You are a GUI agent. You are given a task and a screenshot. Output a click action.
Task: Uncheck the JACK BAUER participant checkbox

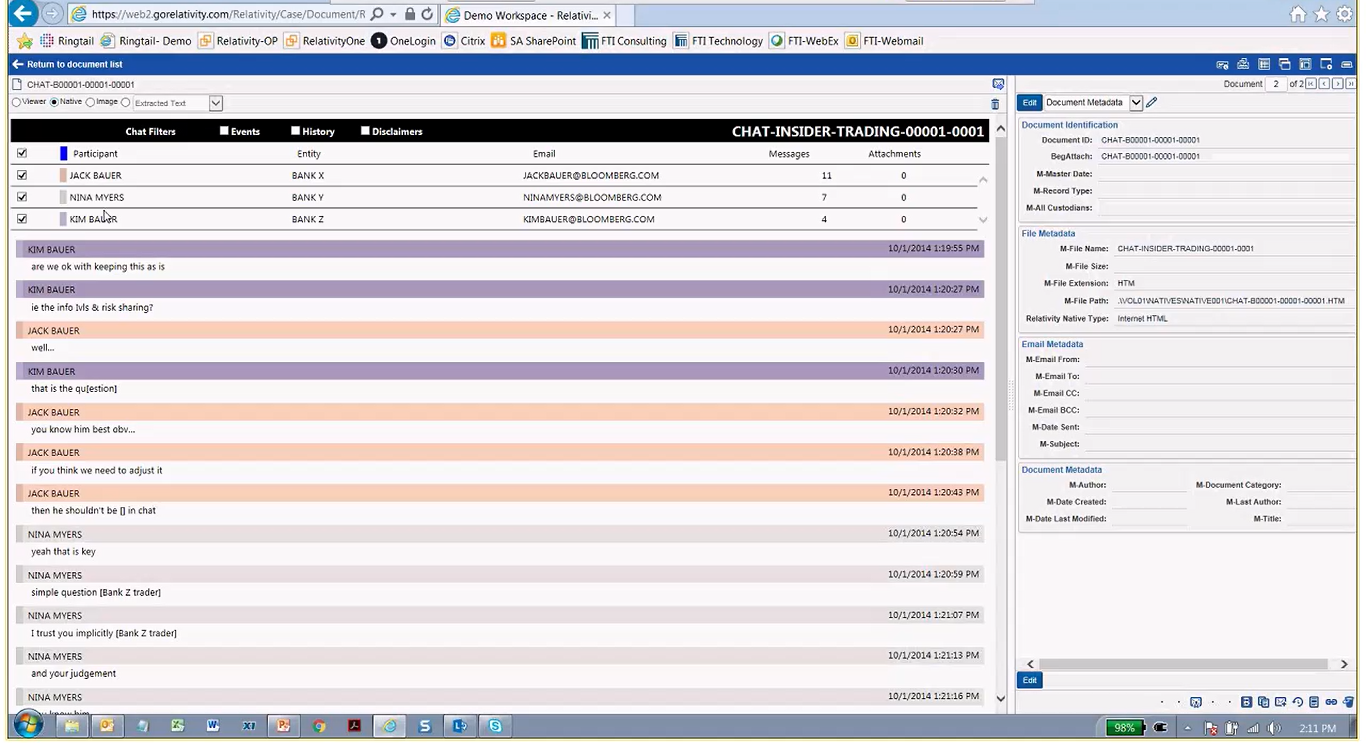[x=22, y=175]
